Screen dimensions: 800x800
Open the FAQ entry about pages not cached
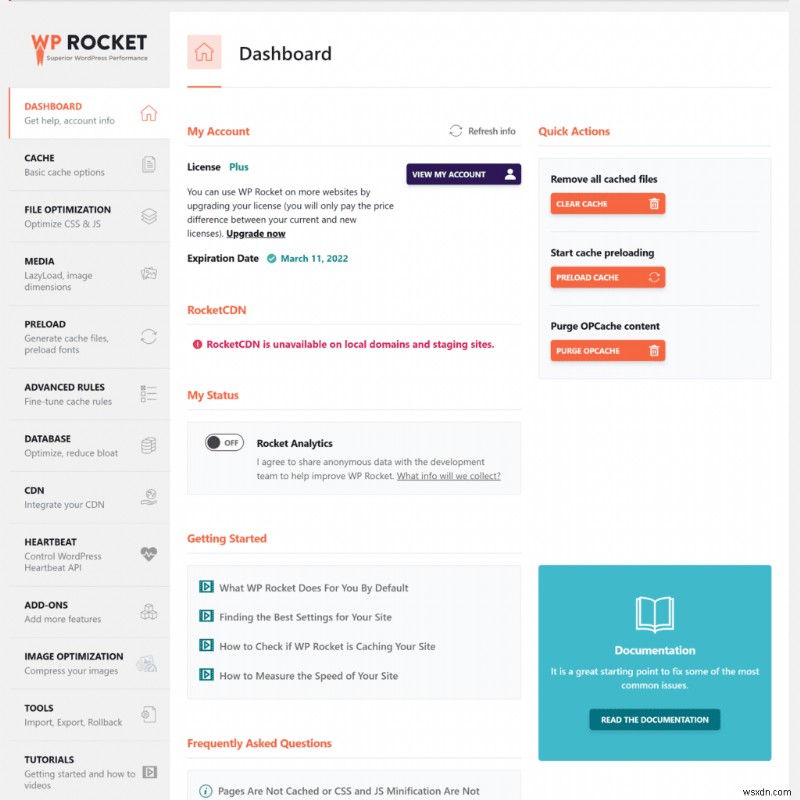click(x=350, y=790)
